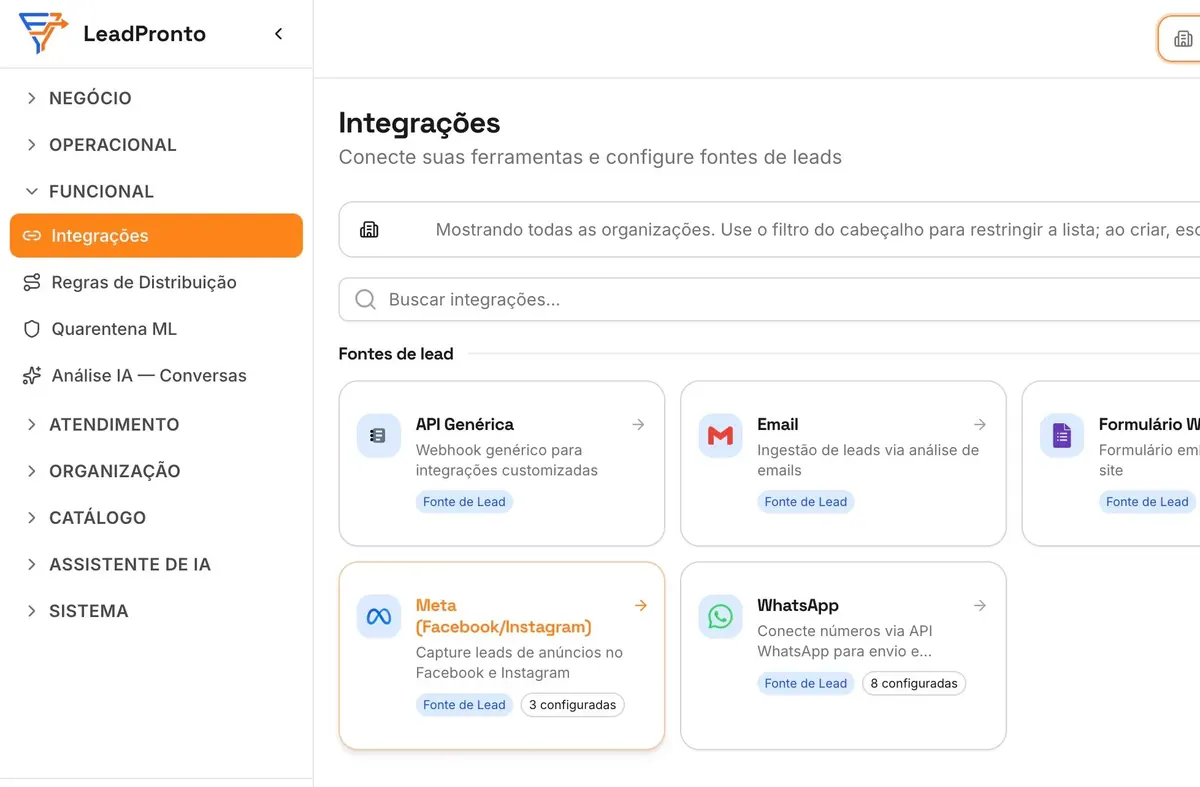Click the 8 configuradas badge on WhatsApp
Viewport: 1200px width, 787px height.
(914, 684)
